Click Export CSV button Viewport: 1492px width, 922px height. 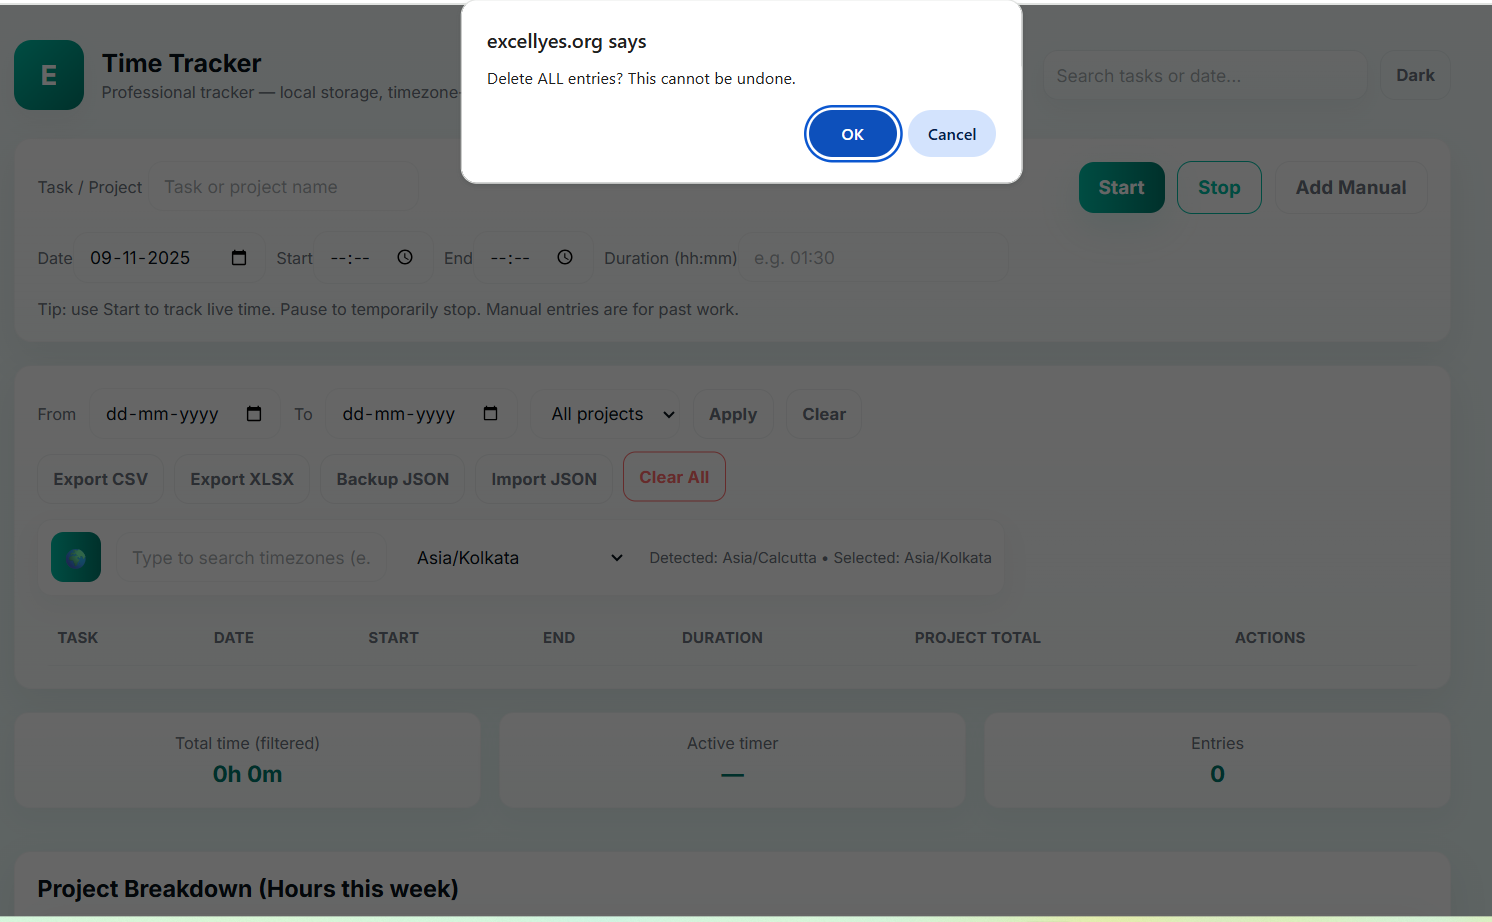pos(100,479)
